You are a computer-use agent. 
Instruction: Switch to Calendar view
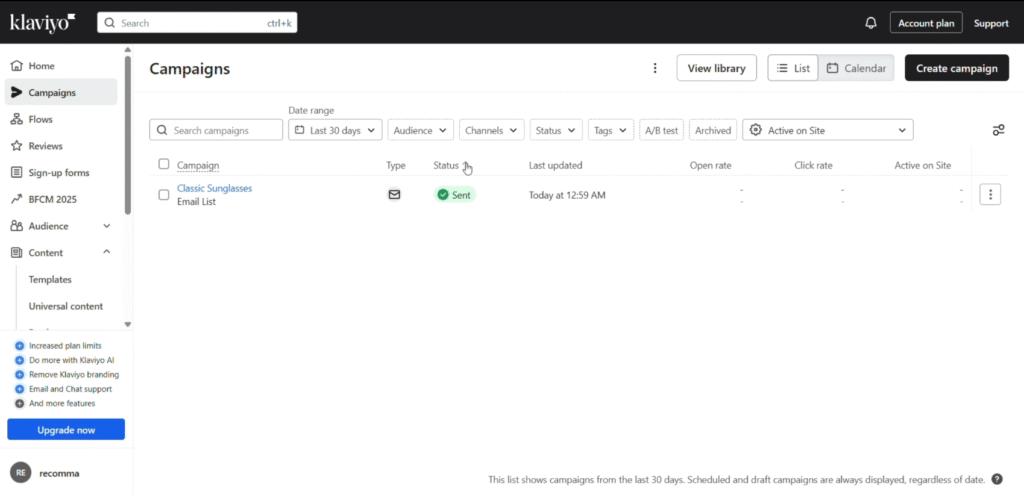pyautogui.click(x=856, y=68)
